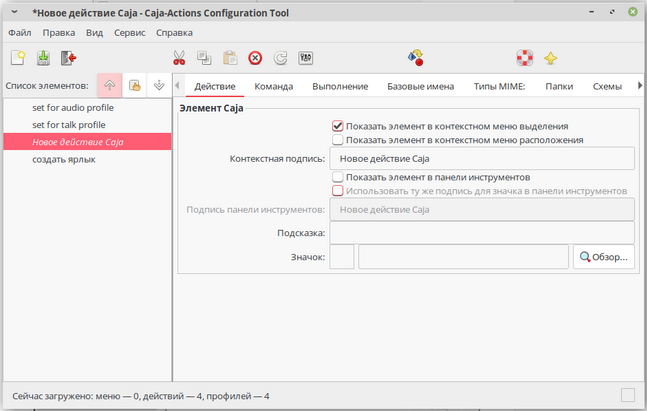Enable show item in location context menu

[x=338, y=140]
